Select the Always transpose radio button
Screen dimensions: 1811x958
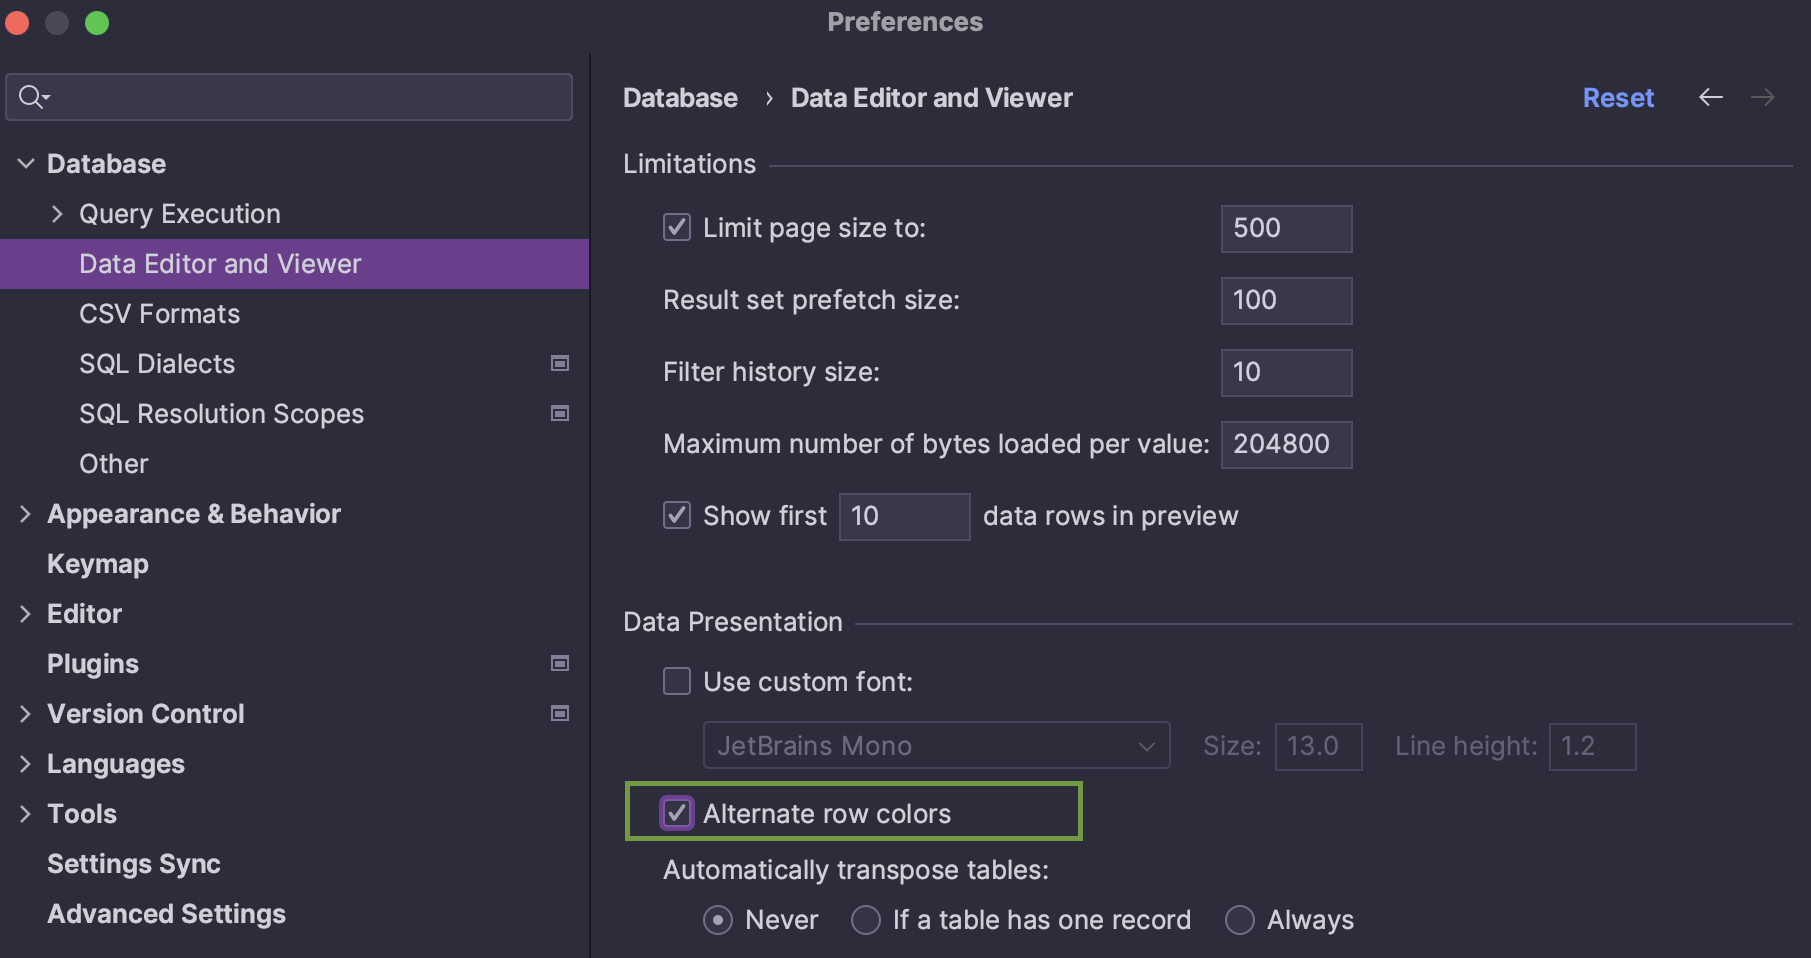pyautogui.click(x=1240, y=920)
